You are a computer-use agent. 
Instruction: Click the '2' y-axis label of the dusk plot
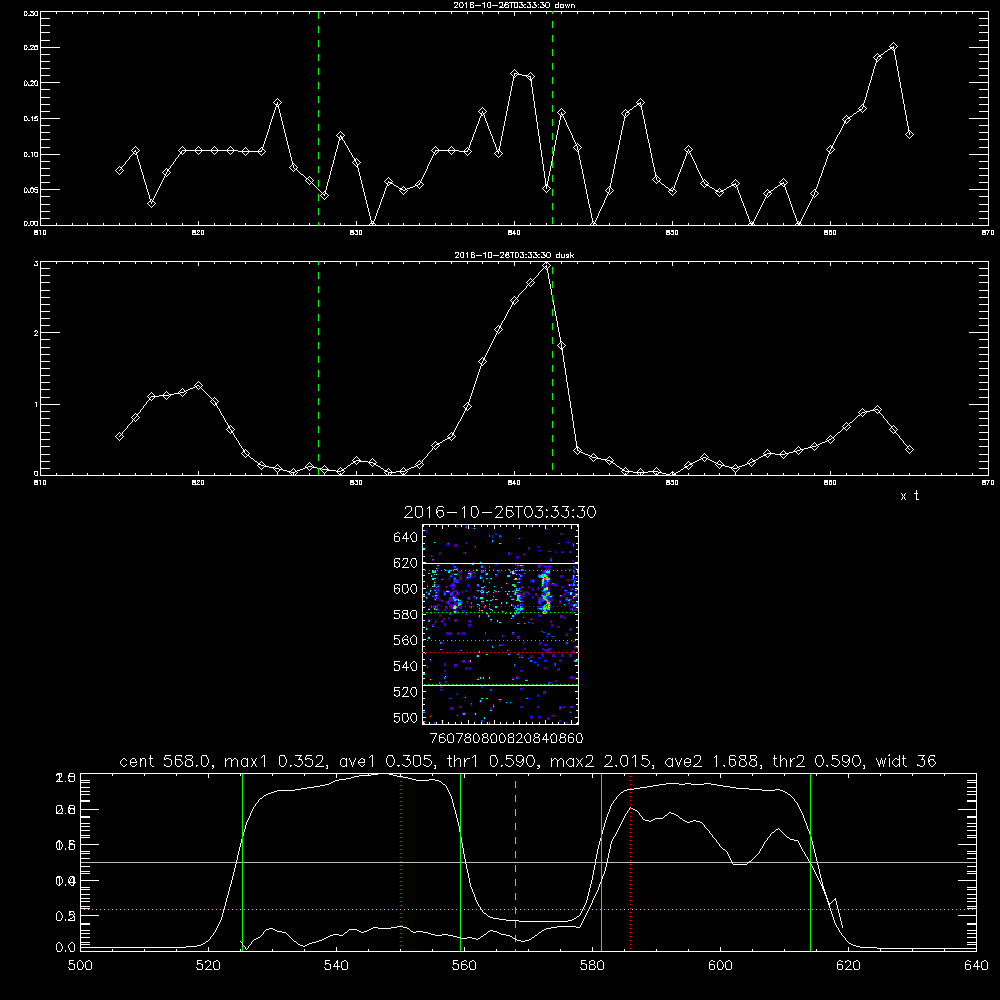(x=36, y=333)
